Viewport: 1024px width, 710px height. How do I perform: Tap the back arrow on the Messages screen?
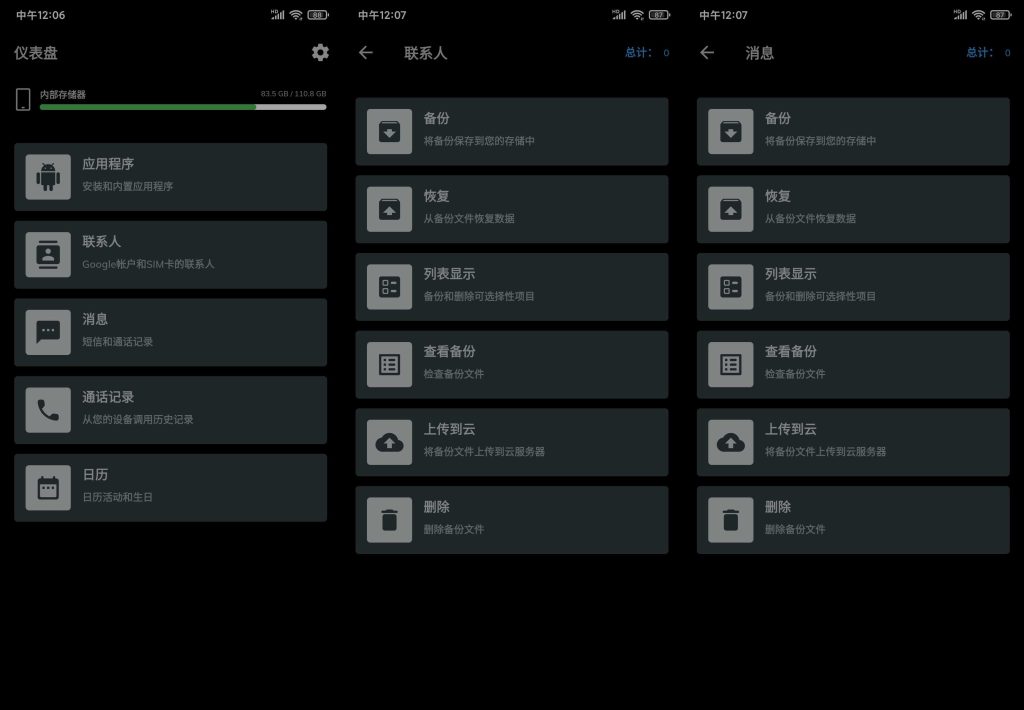coord(706,53)
